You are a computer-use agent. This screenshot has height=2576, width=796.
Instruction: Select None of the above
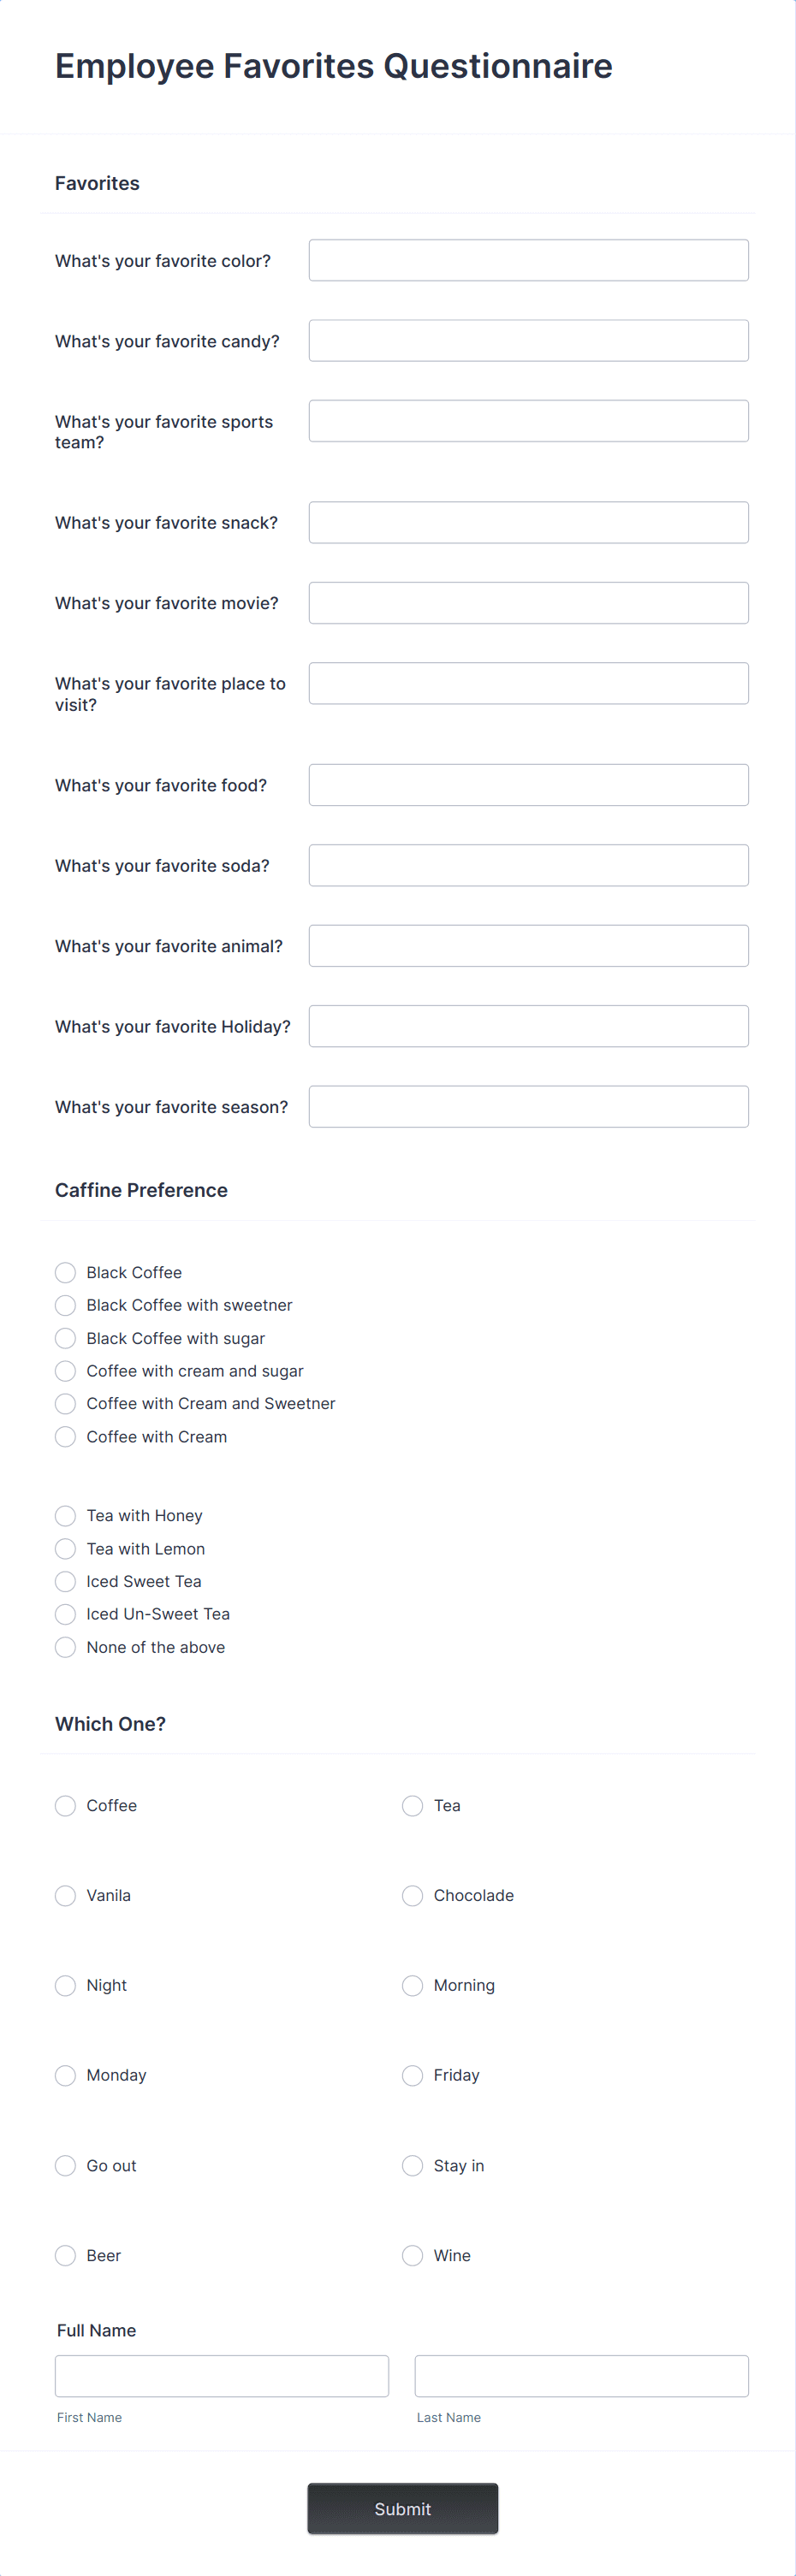pyautogui.click(x=65, y=1647)
